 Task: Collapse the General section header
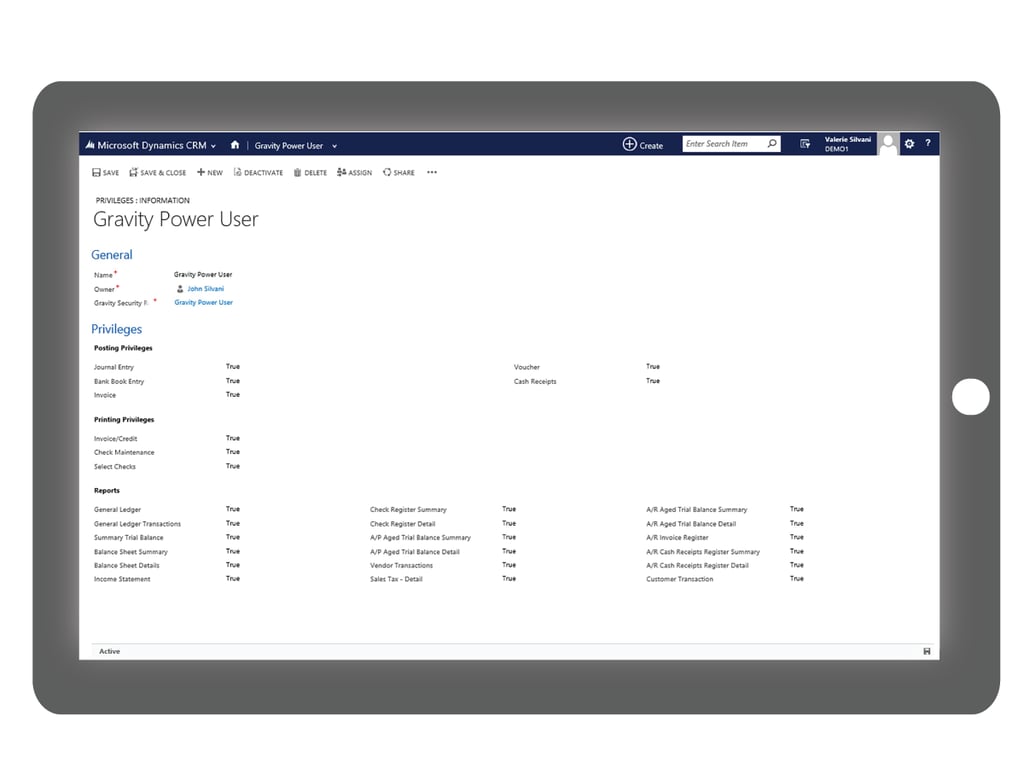112,255
